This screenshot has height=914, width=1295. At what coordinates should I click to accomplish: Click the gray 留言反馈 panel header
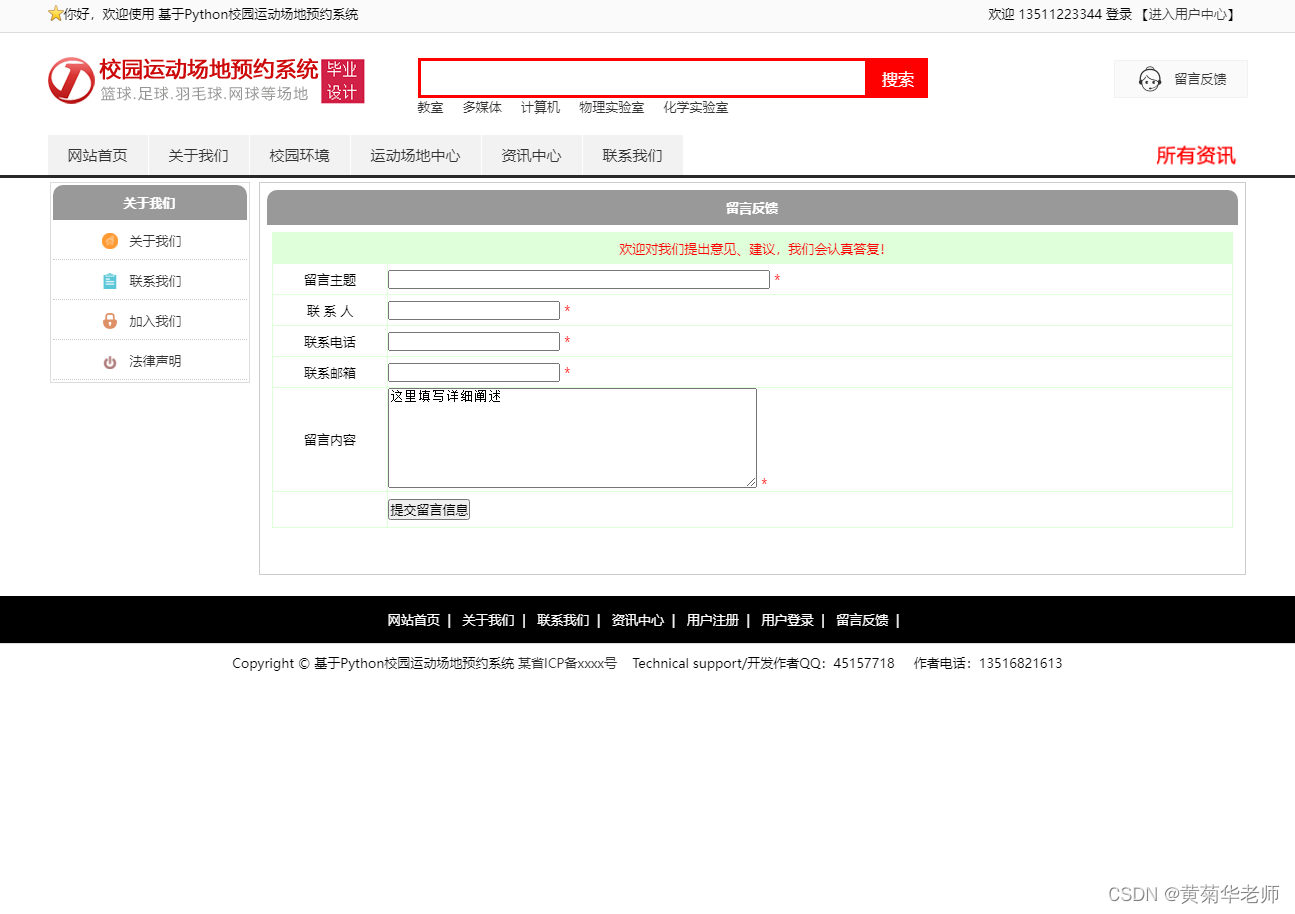click(752, 208)
